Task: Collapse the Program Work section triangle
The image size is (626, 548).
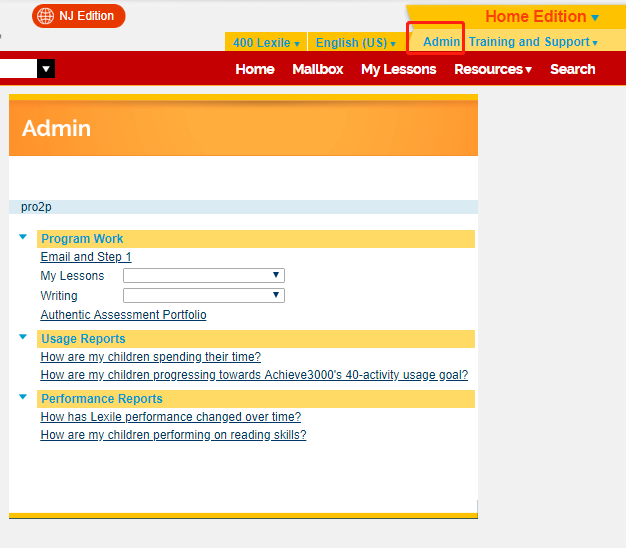Action: tap(23, 237)
